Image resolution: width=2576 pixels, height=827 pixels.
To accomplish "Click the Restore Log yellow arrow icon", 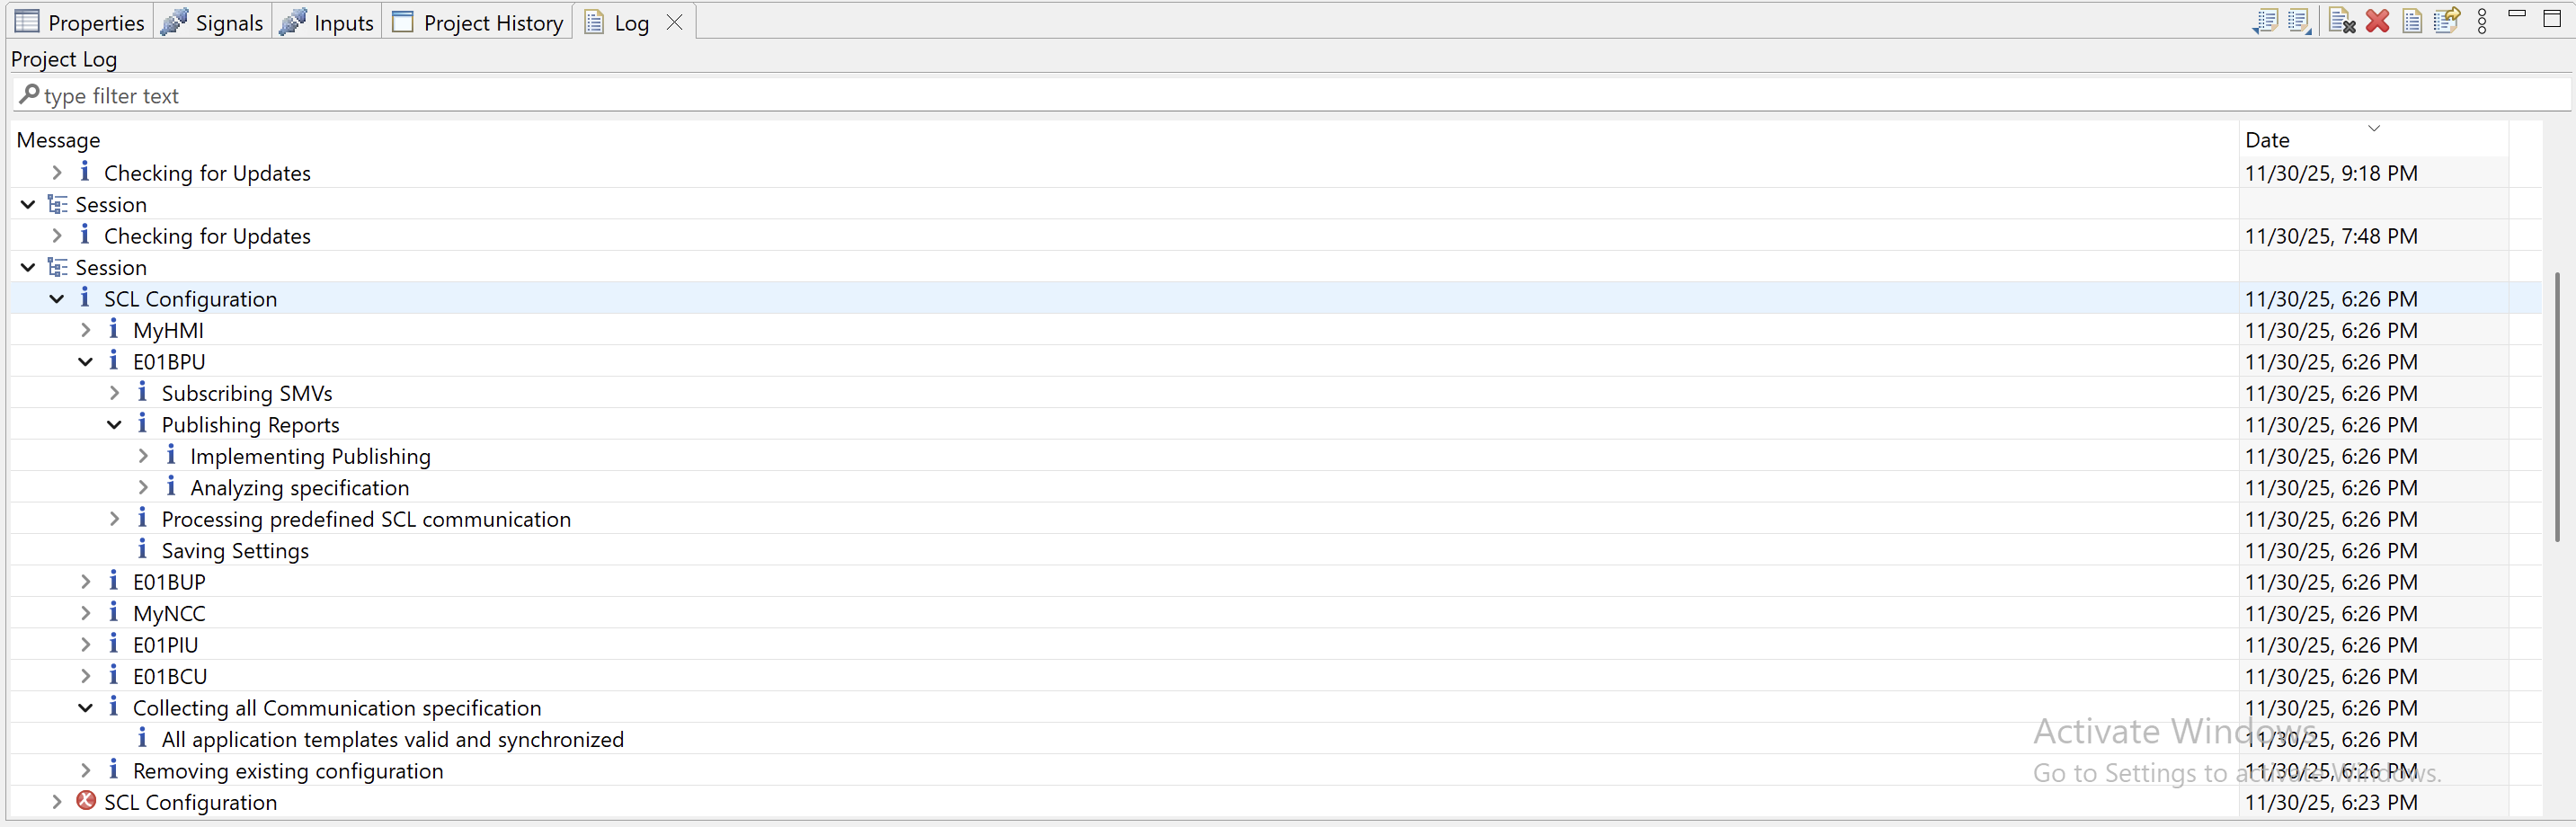I will click(x=2446, y=21).
